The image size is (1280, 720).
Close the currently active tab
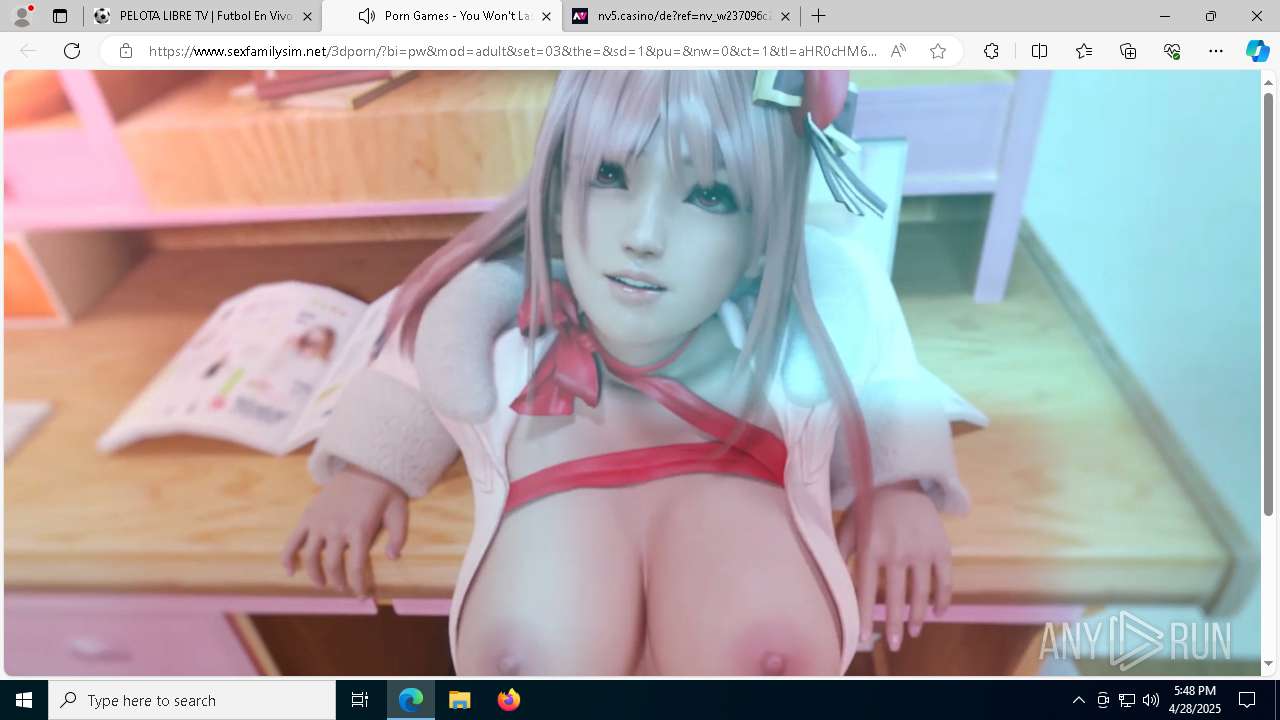coord(546,16)
